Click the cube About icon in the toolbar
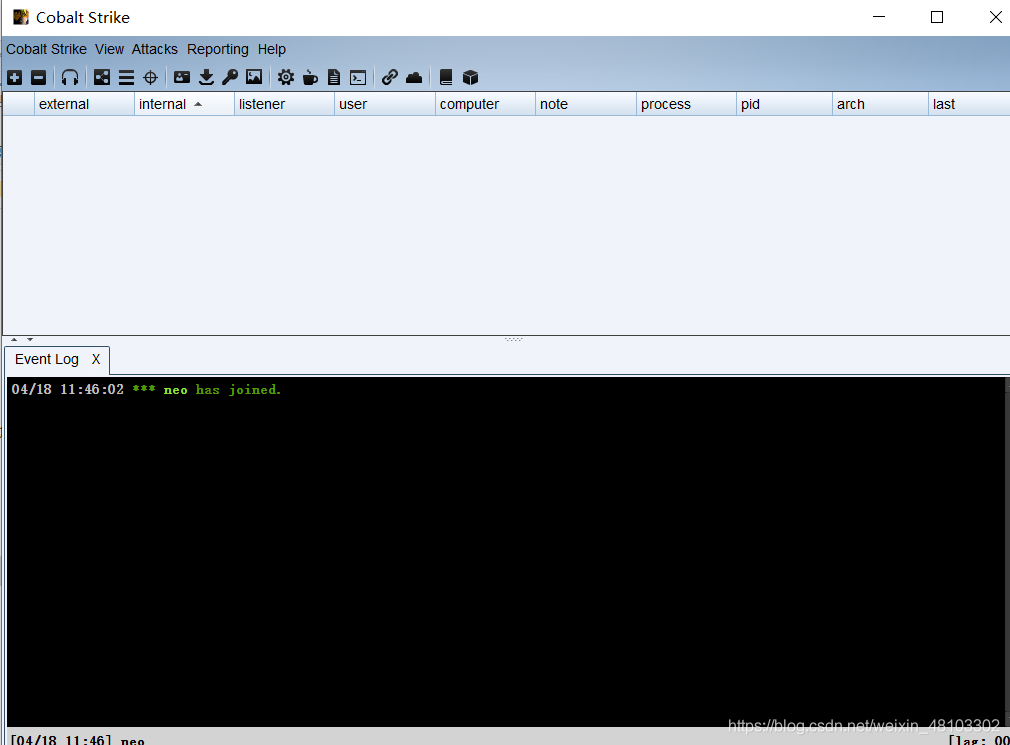The height and width of the screenshot is (745, 1010). [x=470, y=78]
